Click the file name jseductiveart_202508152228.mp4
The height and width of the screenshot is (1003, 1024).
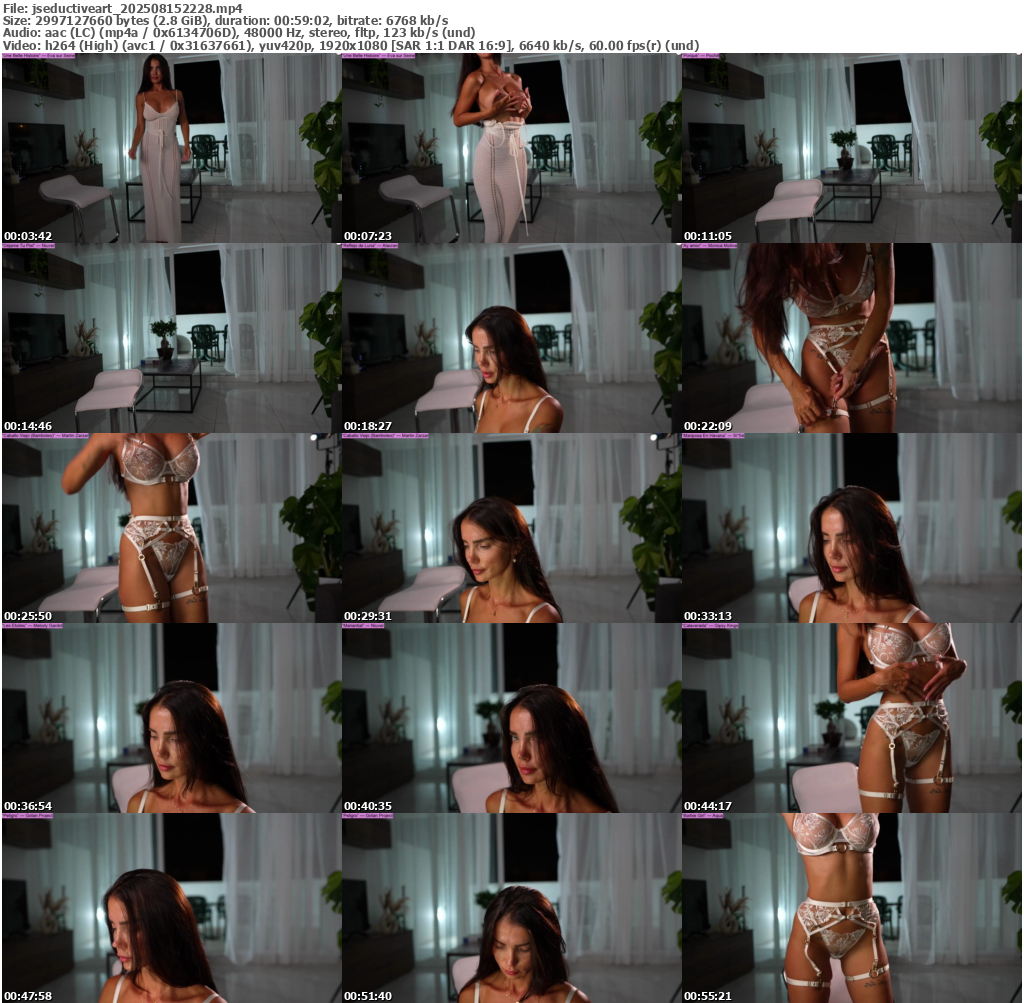(136, 8)
